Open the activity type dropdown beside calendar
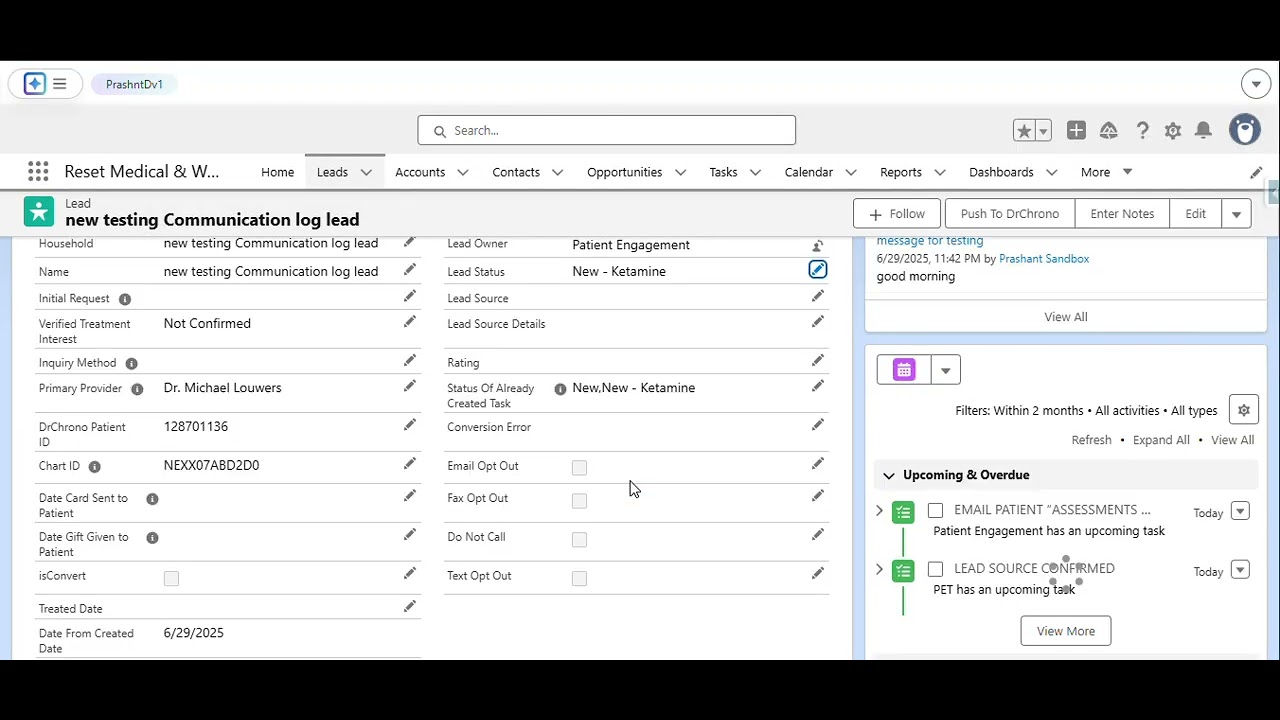1280x720 pixels. tap(946, 370)
